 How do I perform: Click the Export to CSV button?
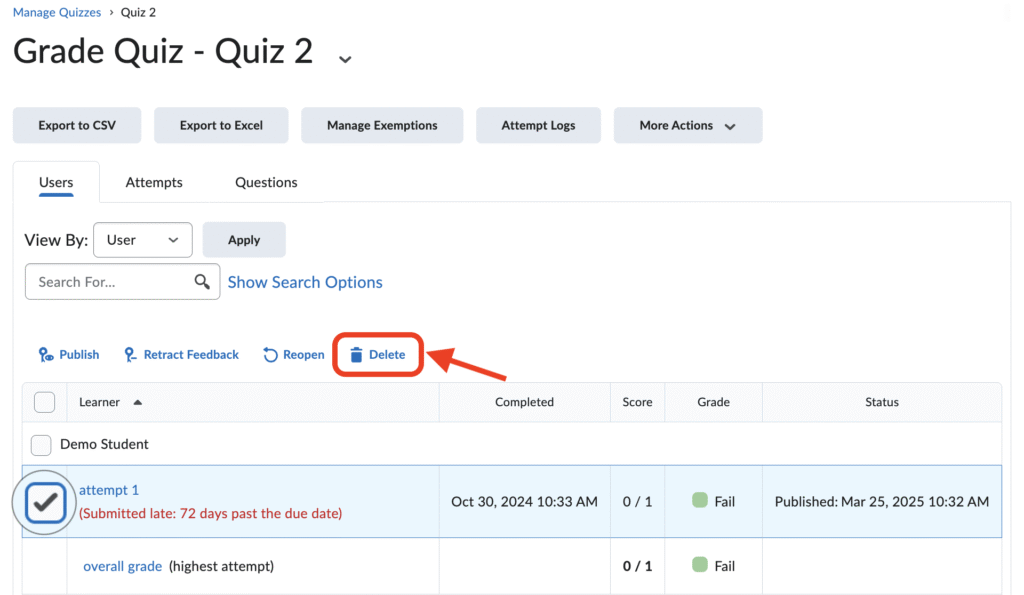pos(77,125)
